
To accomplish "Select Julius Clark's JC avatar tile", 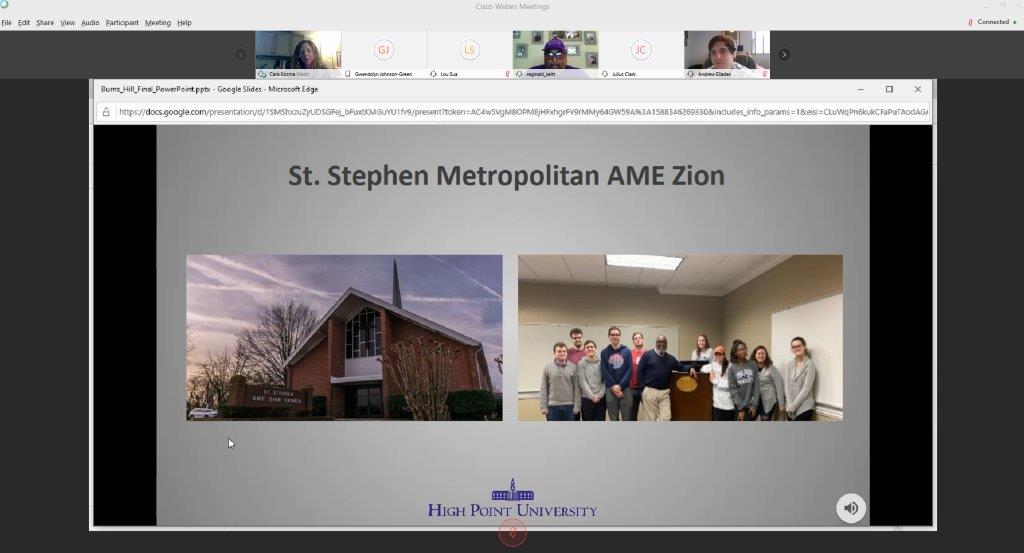I will pos(641,55).
